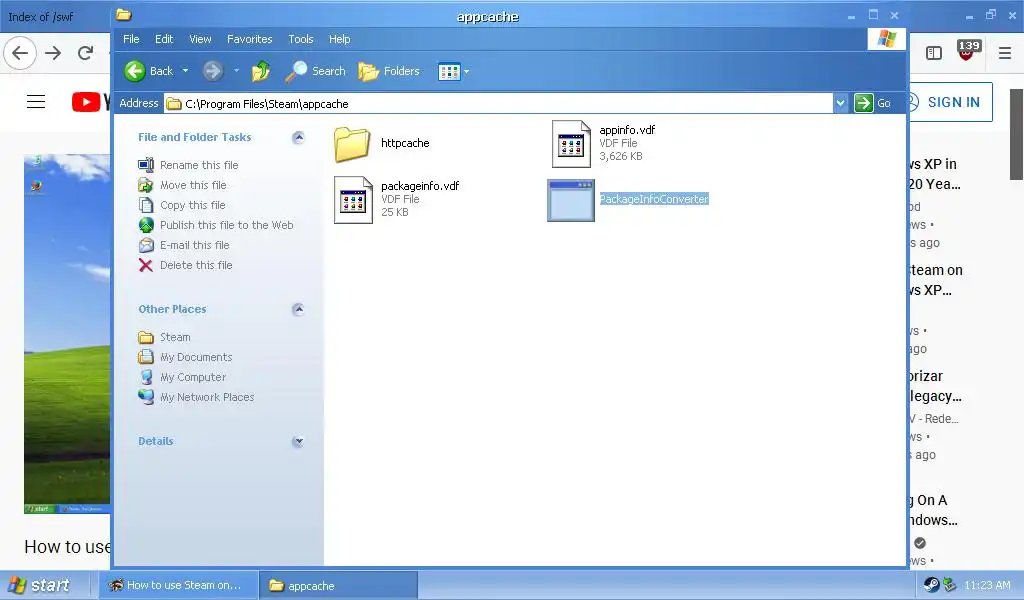Screen dimensions: 1024x600
Task: Click the YouTube logo
Action: coord(91,102)
